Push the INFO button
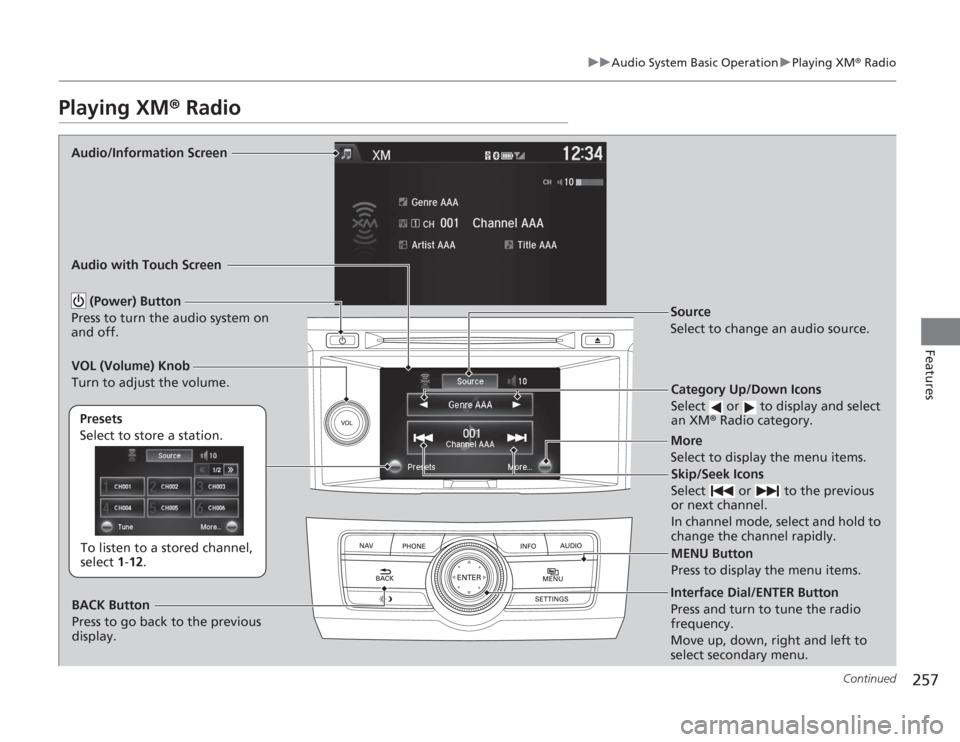The image size is (960, 742). coord(528,546)
